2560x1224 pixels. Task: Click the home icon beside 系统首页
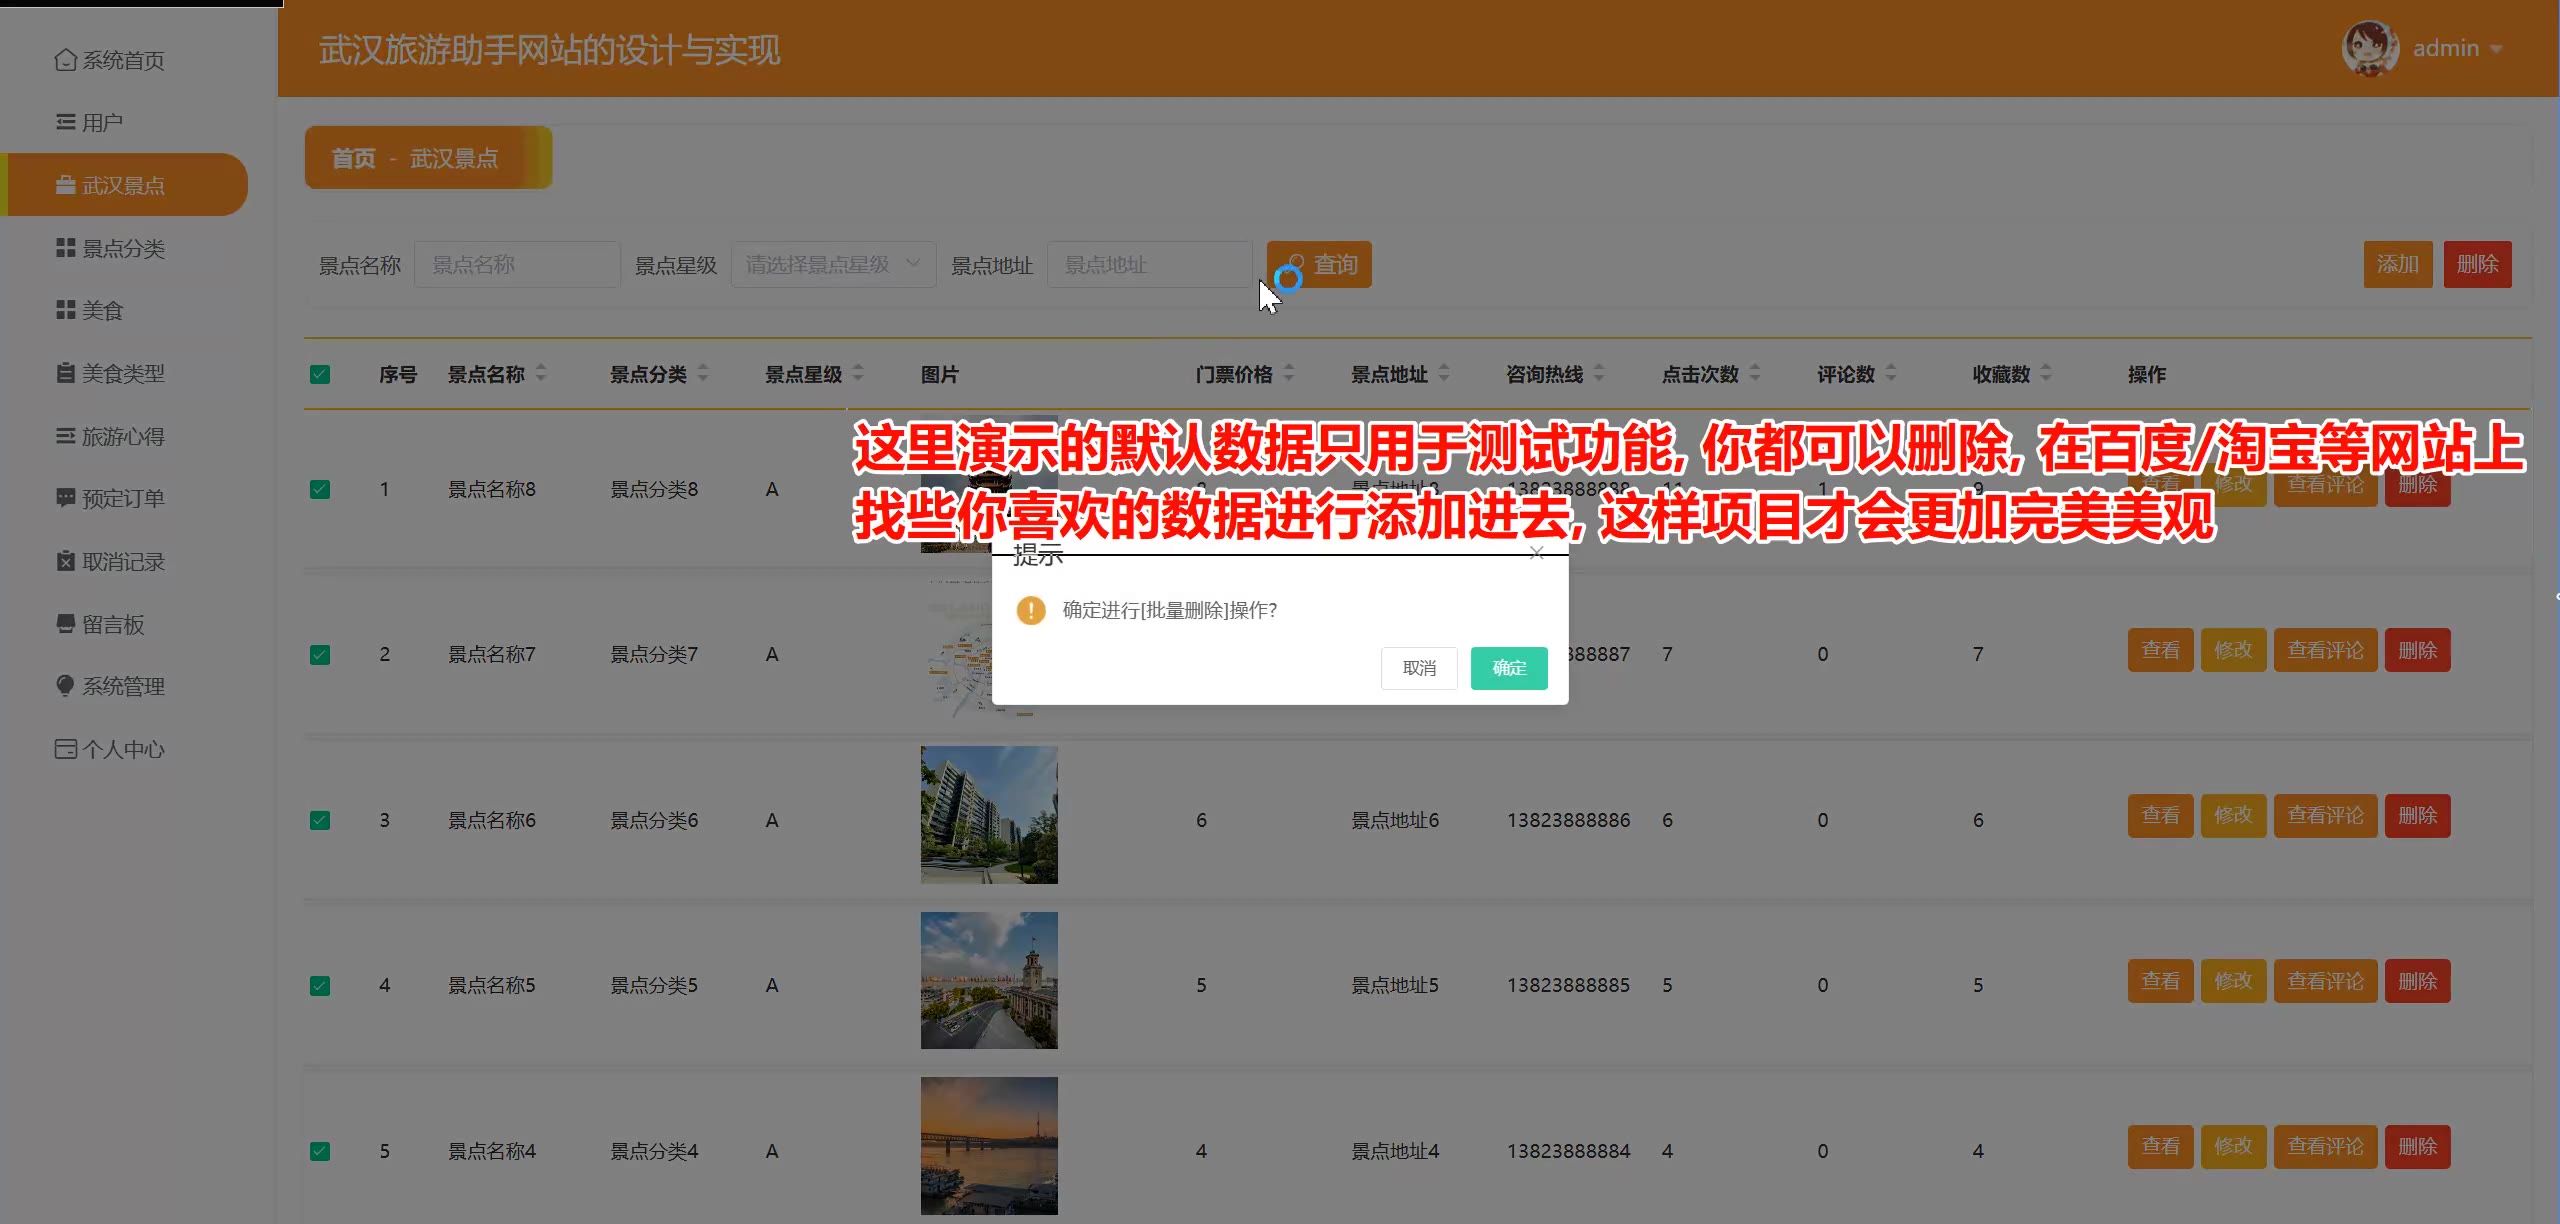point(65,60)
